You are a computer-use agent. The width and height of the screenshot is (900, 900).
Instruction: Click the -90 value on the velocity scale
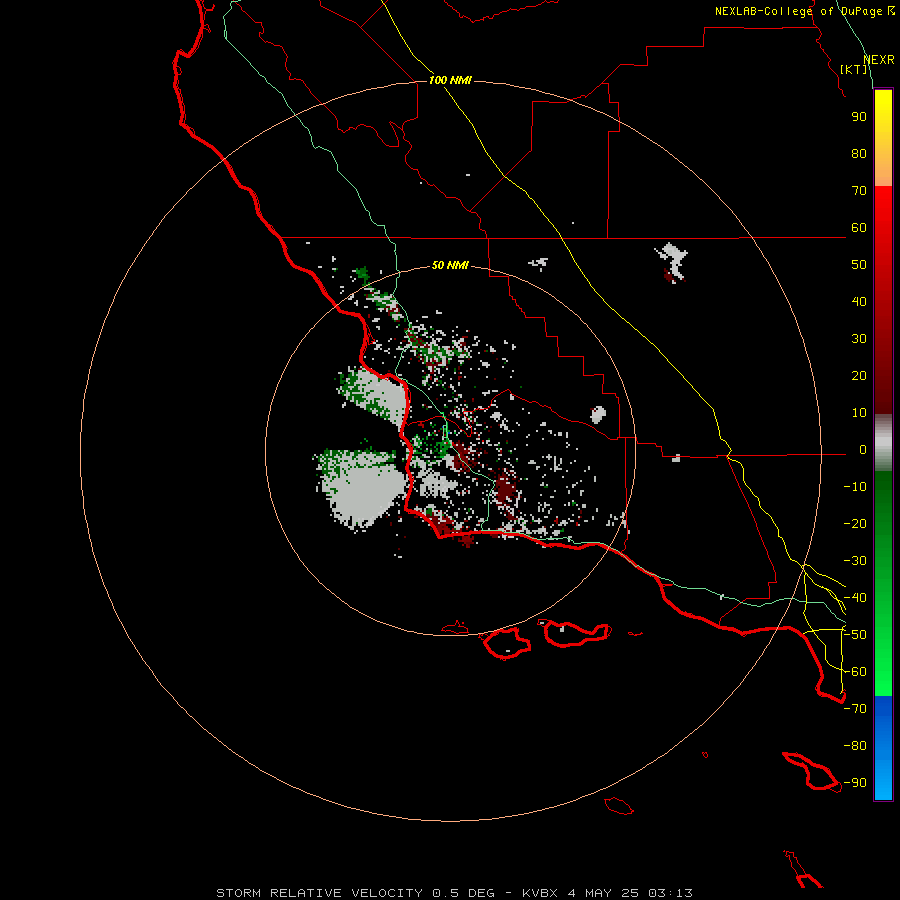[855, 783]
